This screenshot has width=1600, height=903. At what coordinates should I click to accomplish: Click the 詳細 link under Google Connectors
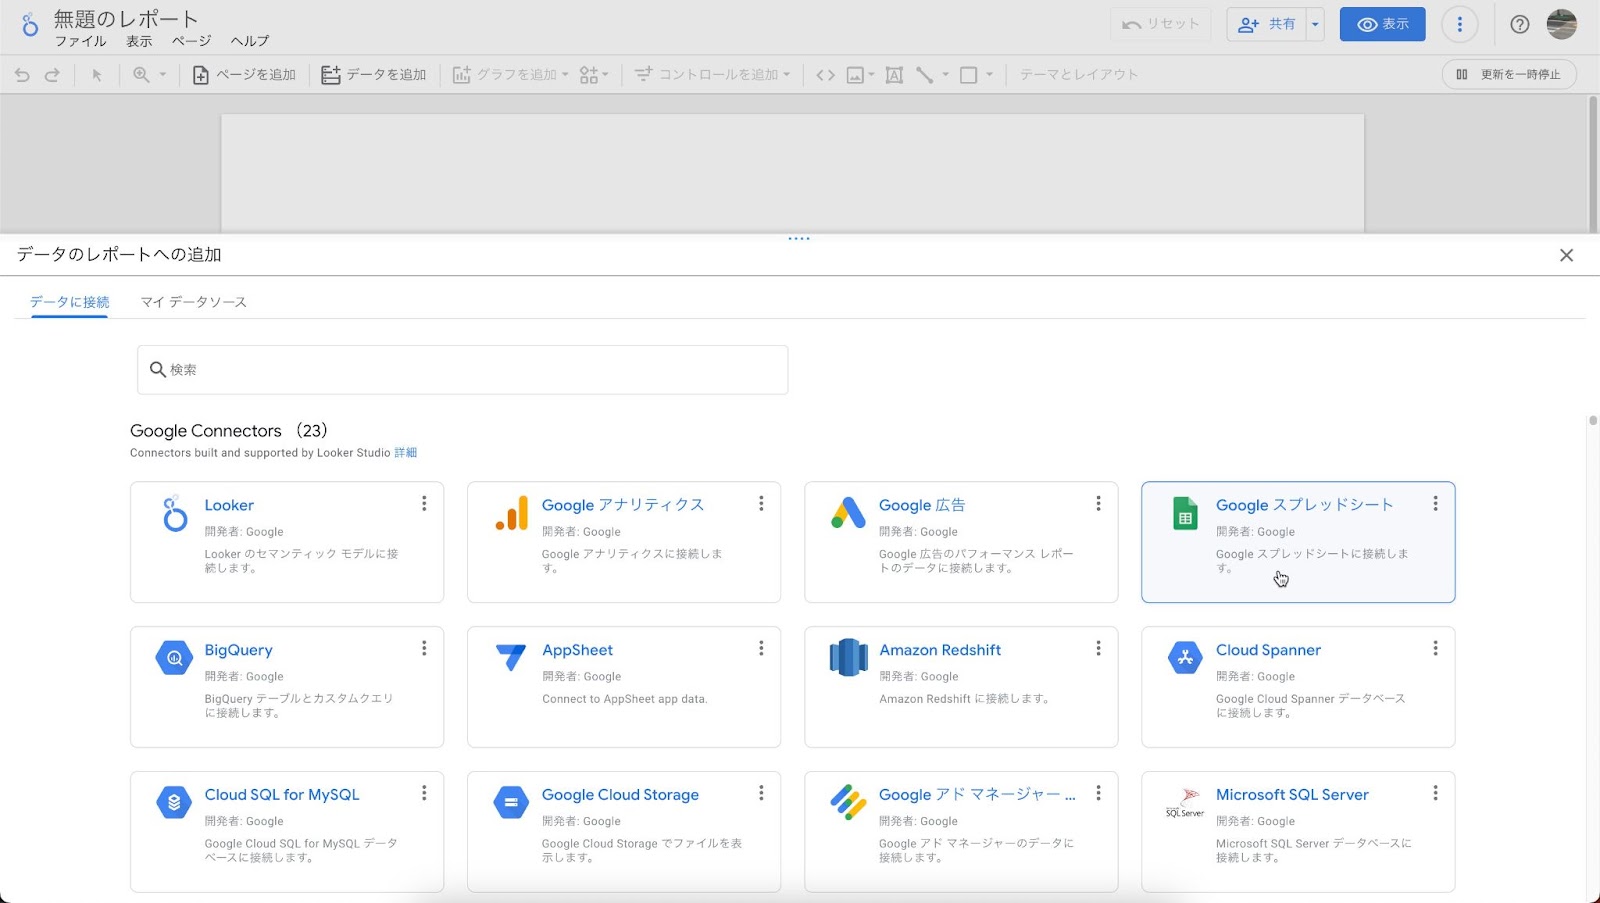pos(406,453)
